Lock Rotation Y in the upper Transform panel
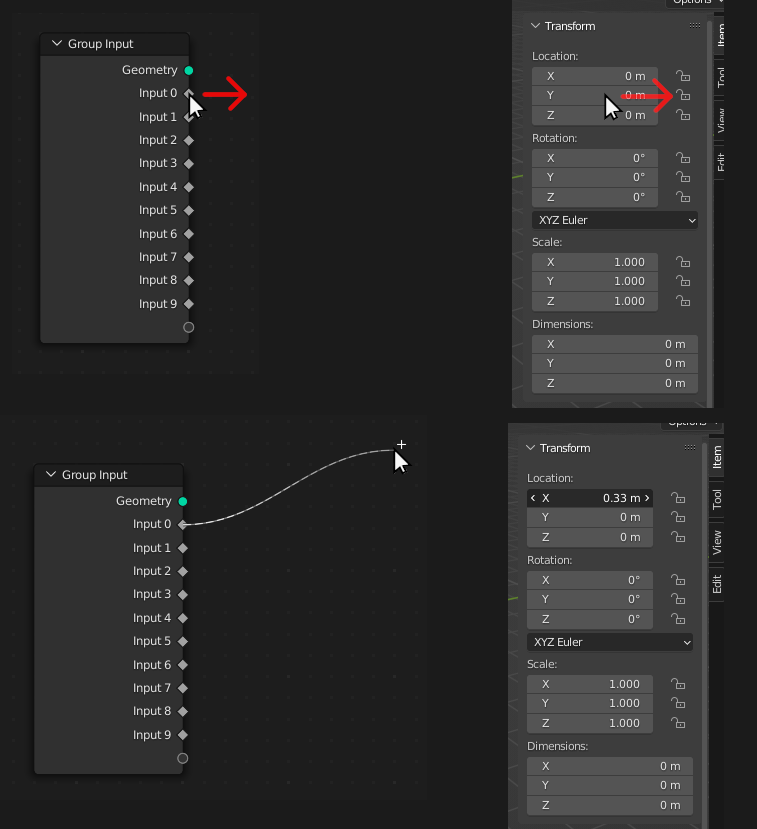The width and height of the screenshot is (757, 829). coord(683,177)
